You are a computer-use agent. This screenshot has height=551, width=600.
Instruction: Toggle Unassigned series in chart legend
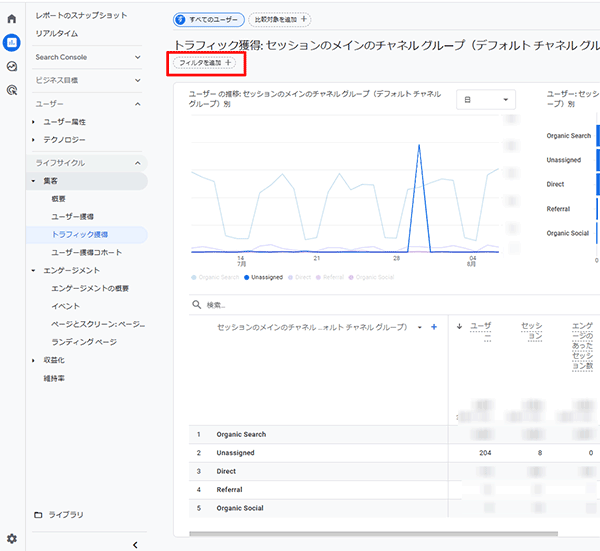265,277
